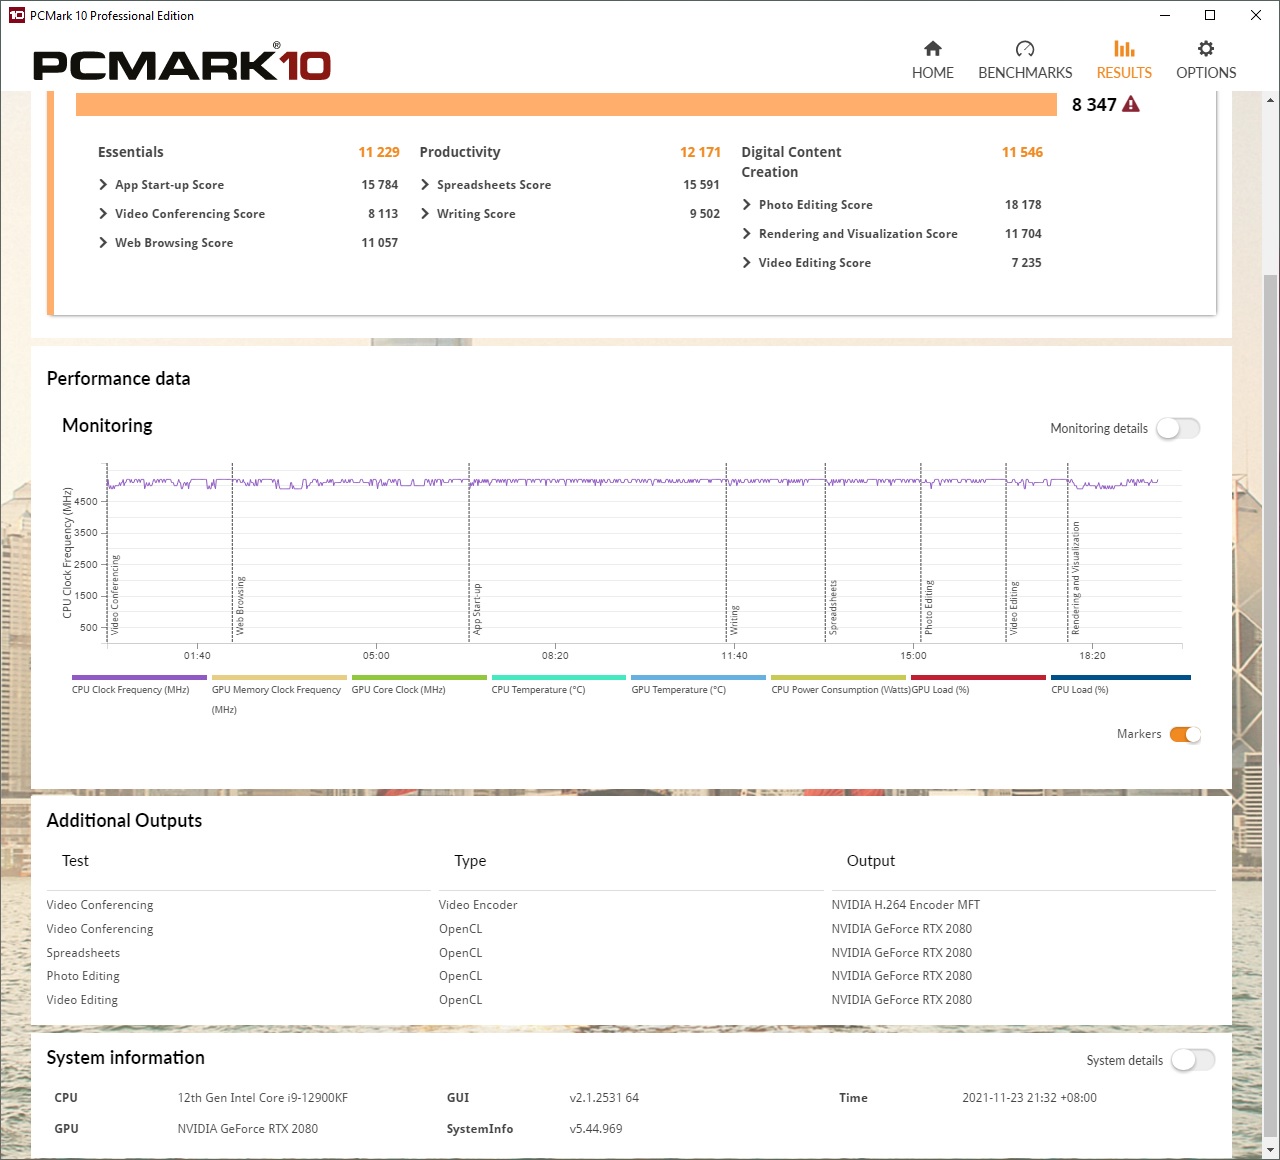1280x1160 pixels.
Task: Open the HOME tab
Action: click(x=932, y=60)
